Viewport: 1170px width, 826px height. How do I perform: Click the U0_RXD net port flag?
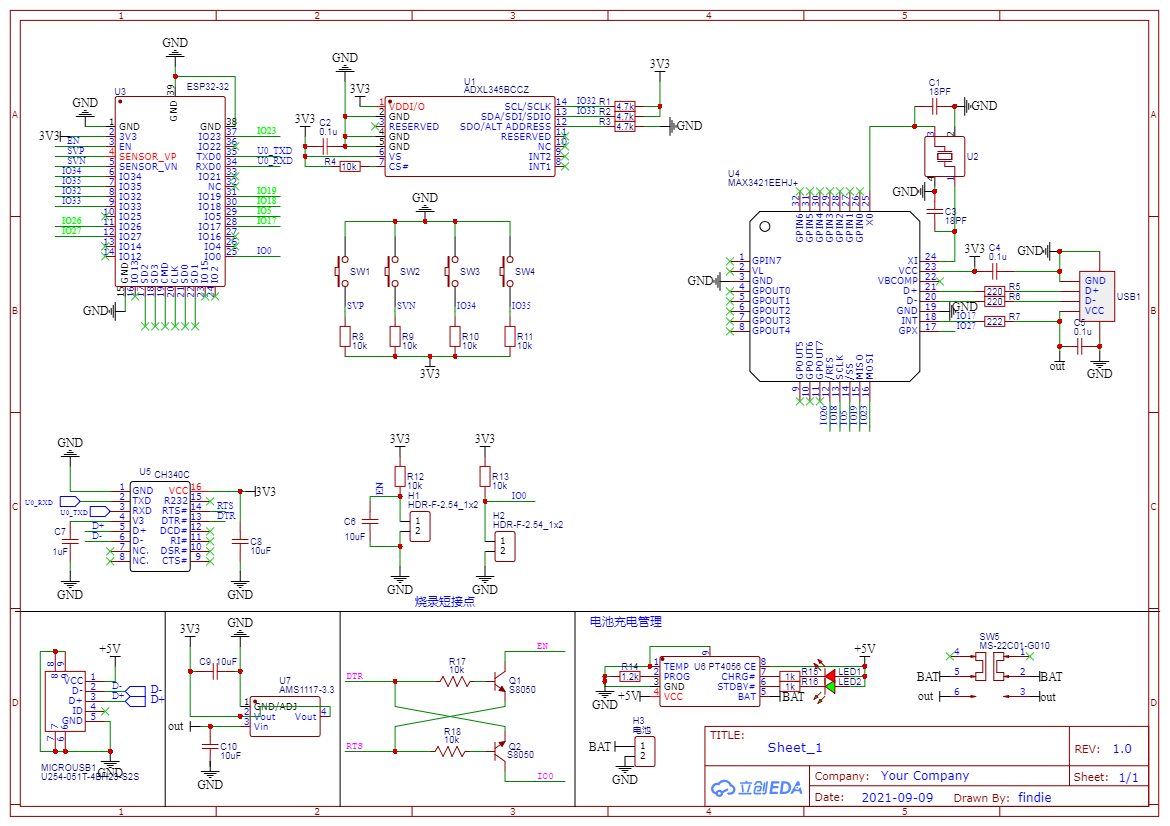click(69, 501)
